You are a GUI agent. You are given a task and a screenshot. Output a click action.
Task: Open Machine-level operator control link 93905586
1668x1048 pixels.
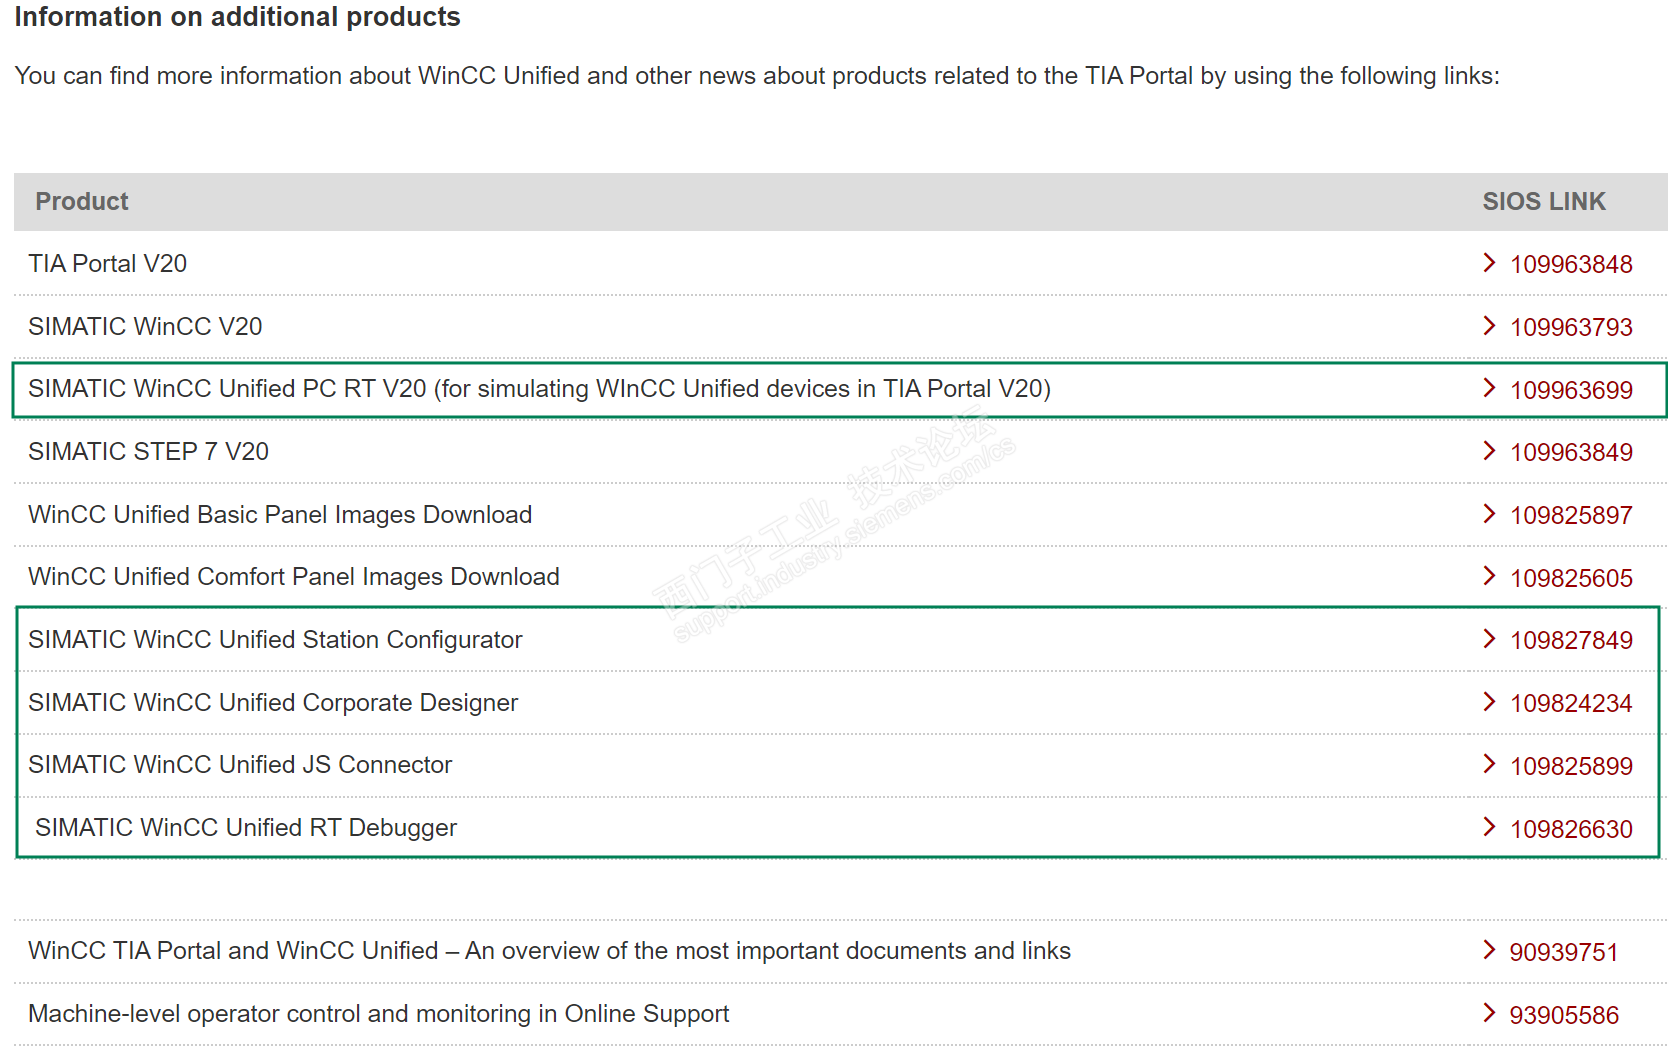click(1563, 1016)
